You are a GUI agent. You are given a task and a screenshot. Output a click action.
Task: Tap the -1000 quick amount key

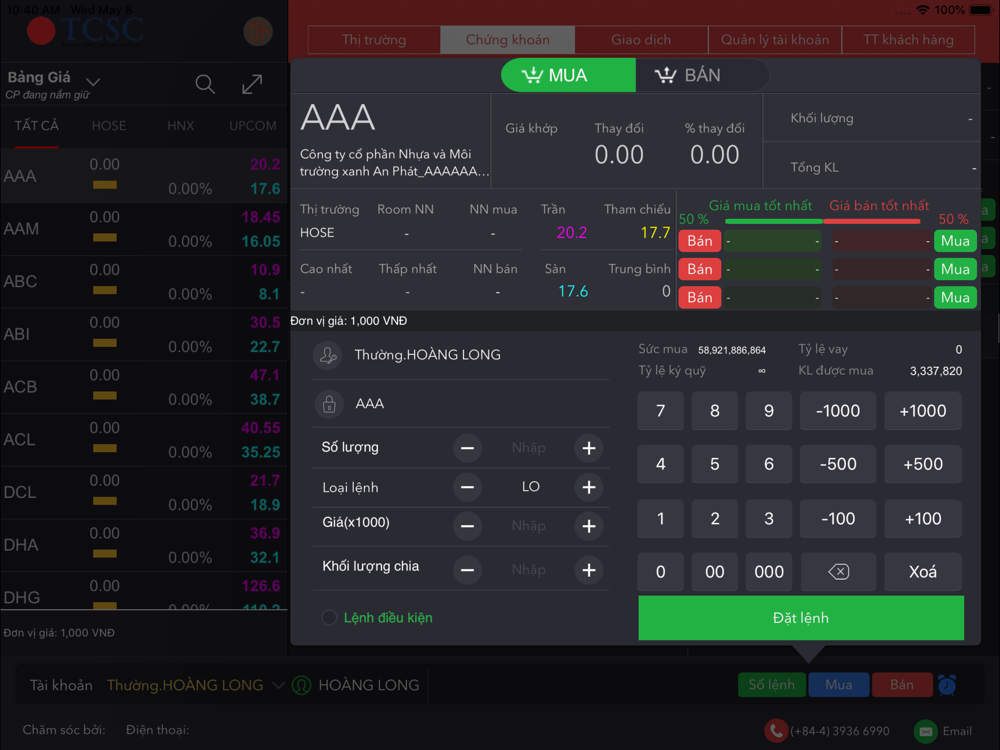click(838, 411)
